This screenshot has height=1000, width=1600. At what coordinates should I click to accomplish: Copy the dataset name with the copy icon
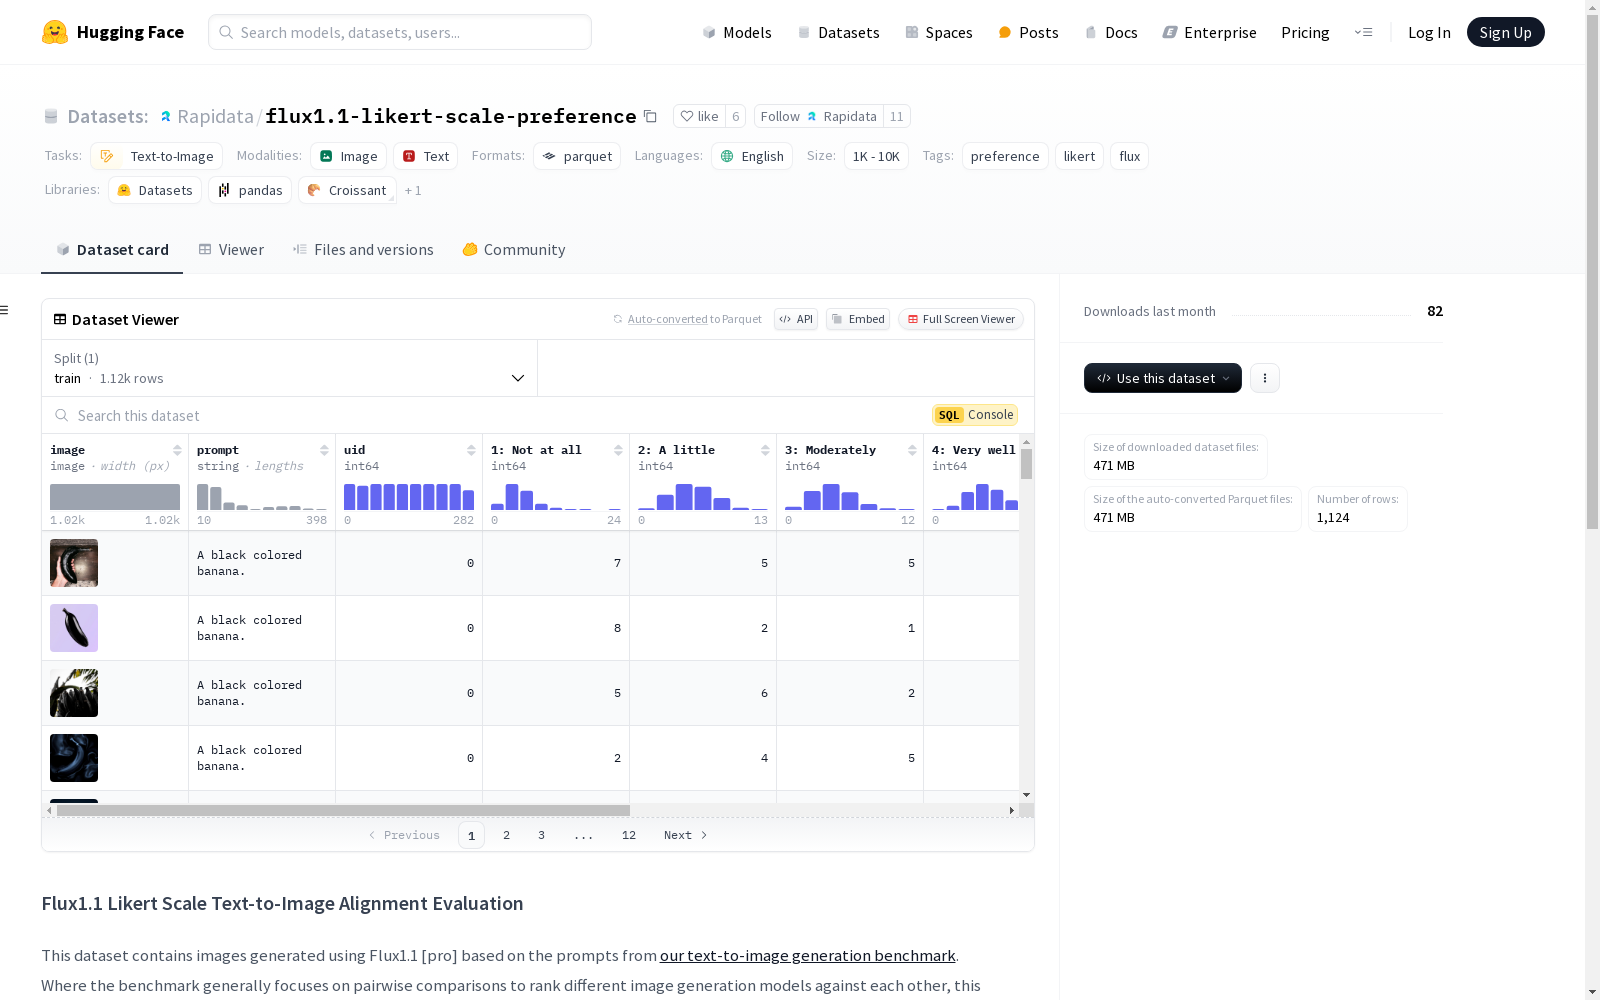650,116
